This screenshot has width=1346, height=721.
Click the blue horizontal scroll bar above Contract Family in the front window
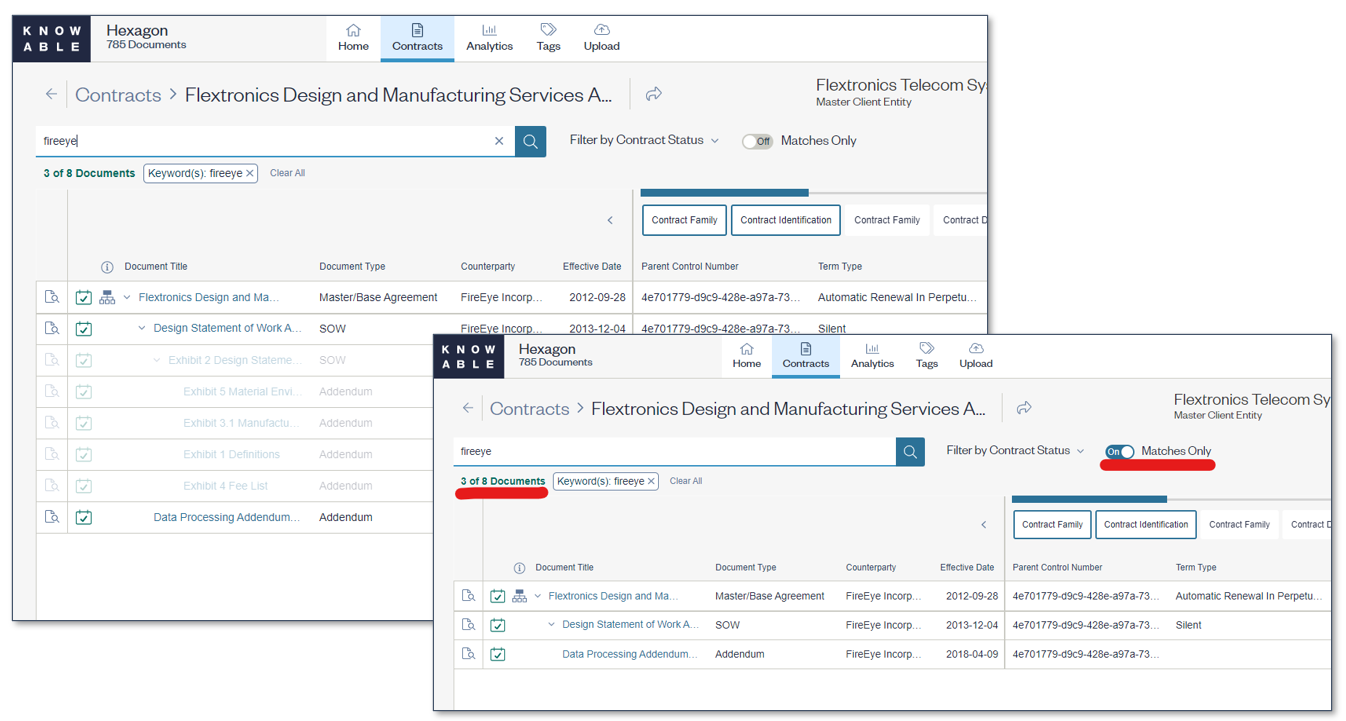1089,499
